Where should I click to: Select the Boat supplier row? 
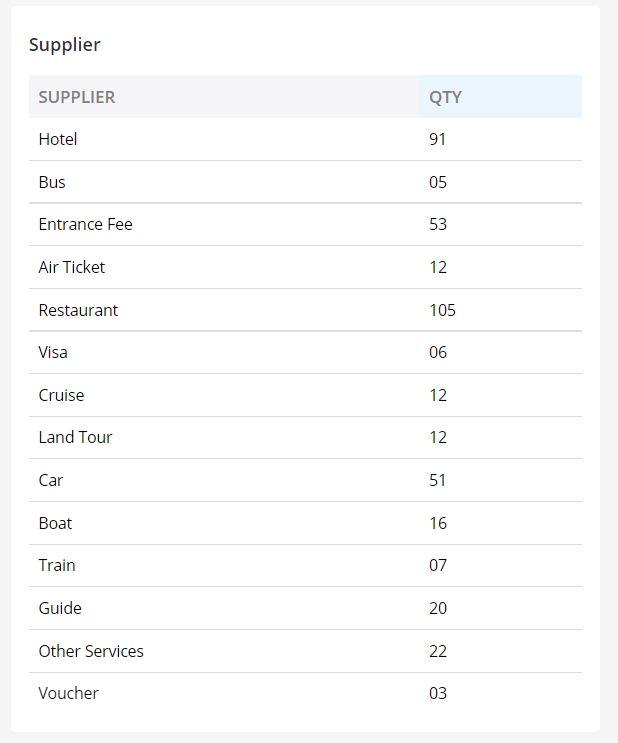[305, 523]
